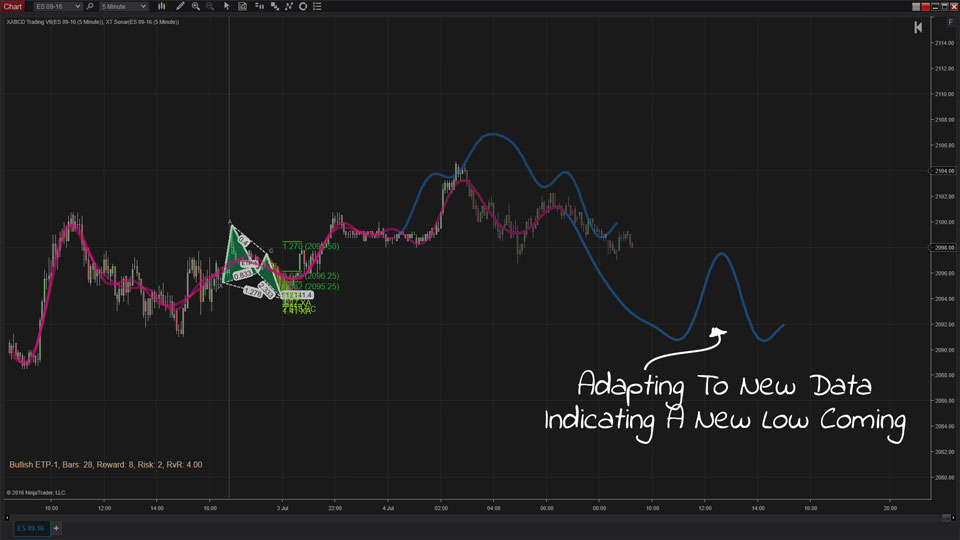Image resolution: width=960 pixels, height=540 pixels.
Task: Click the 'Bullish ETP-1' pattern info text
Action: tap(106, 465)
